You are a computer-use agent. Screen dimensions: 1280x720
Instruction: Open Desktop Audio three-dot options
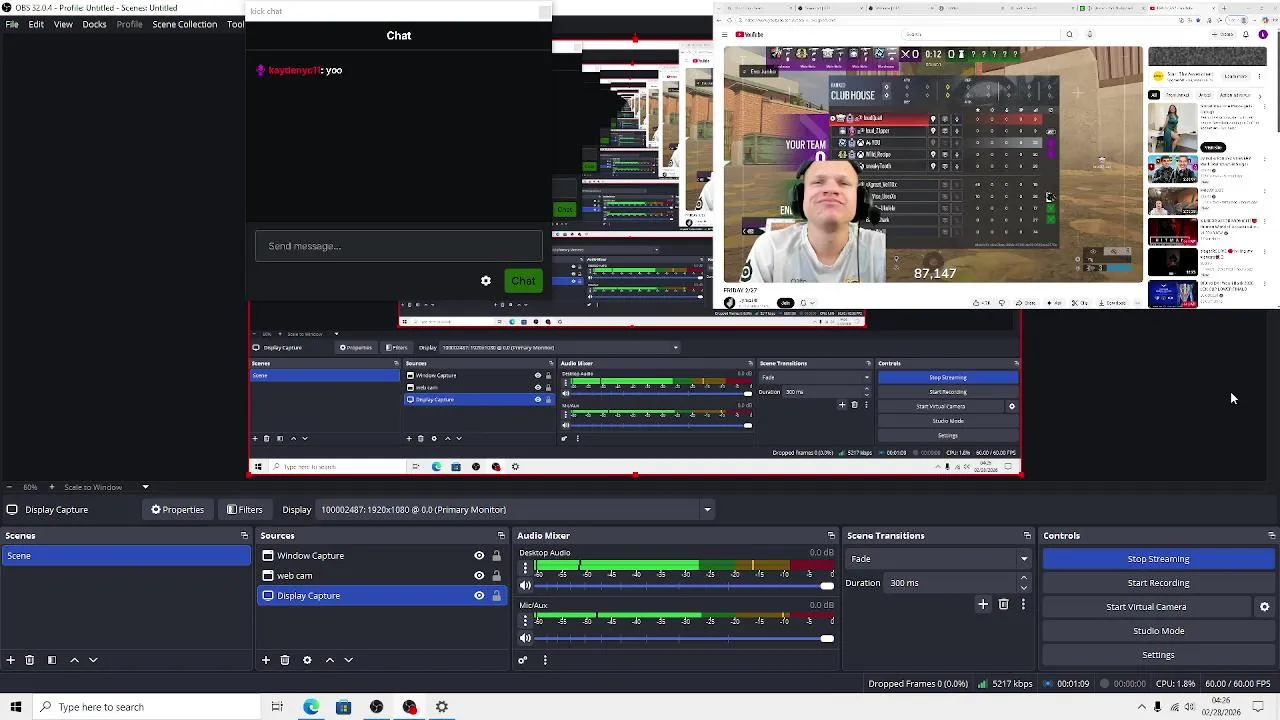click(x=525, y=568)
